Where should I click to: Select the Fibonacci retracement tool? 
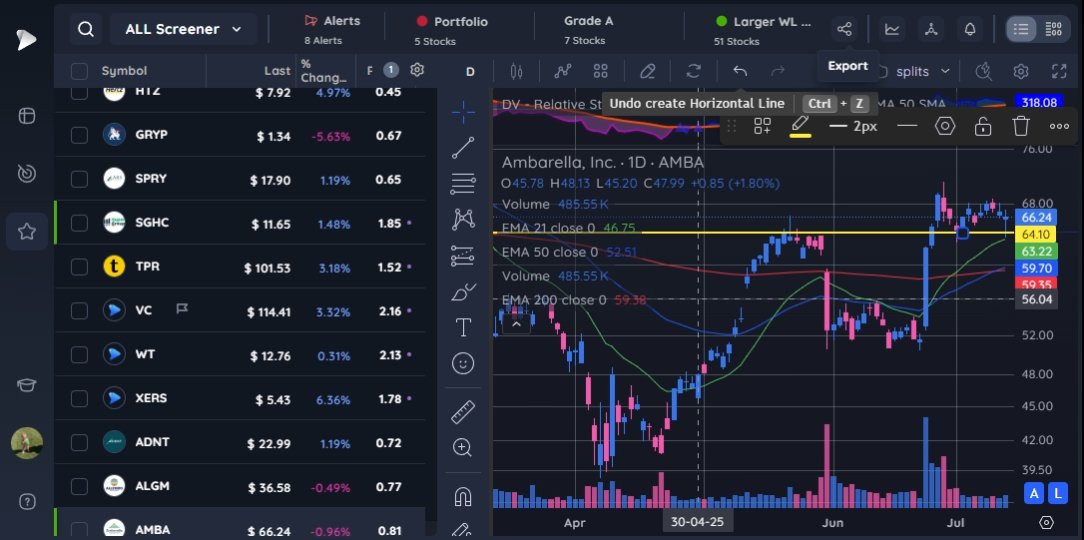coord(462,184)
